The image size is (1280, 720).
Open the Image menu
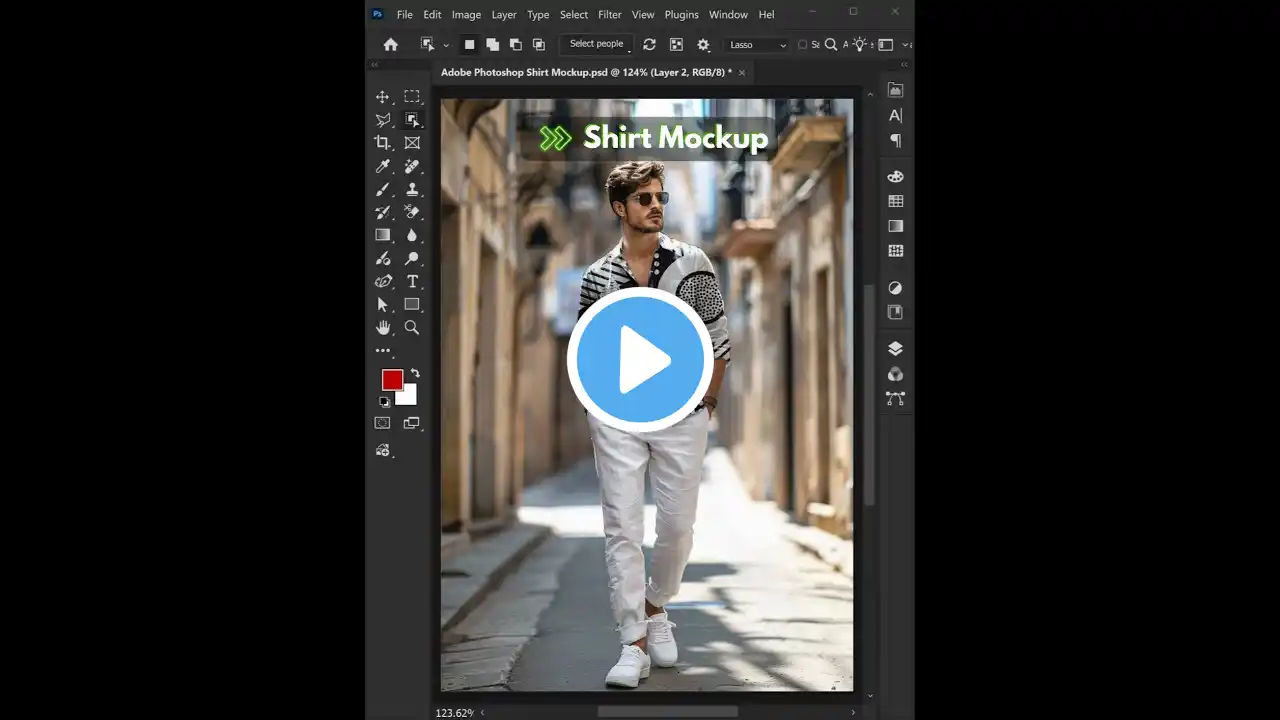tap(466, 15)
